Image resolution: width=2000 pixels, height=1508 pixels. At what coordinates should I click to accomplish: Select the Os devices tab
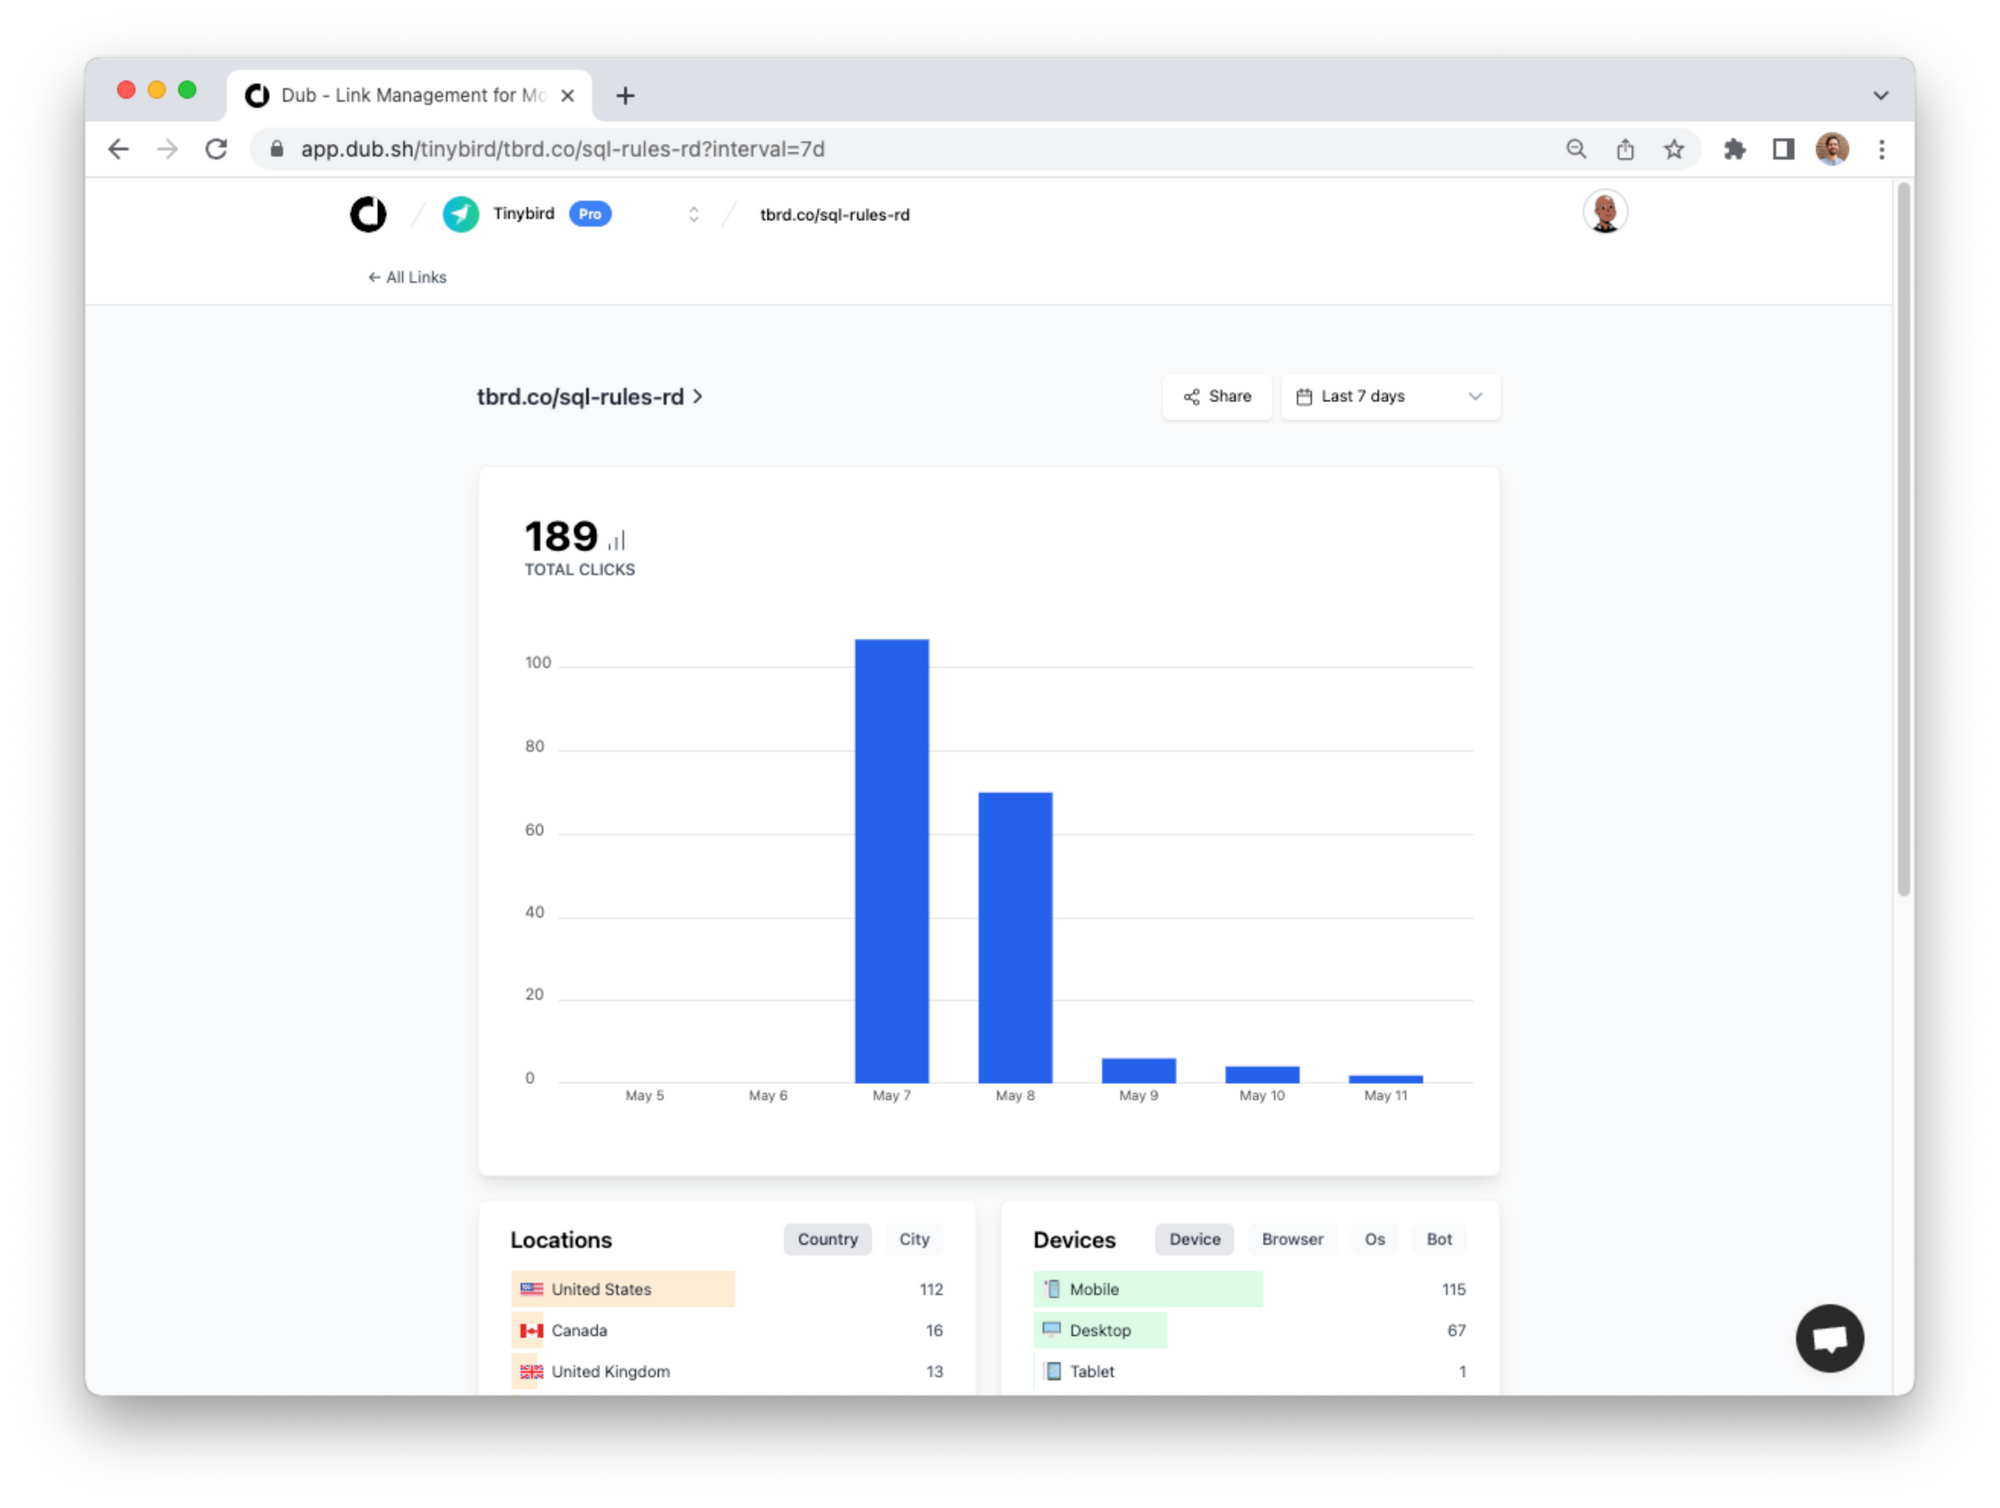1374,1239
